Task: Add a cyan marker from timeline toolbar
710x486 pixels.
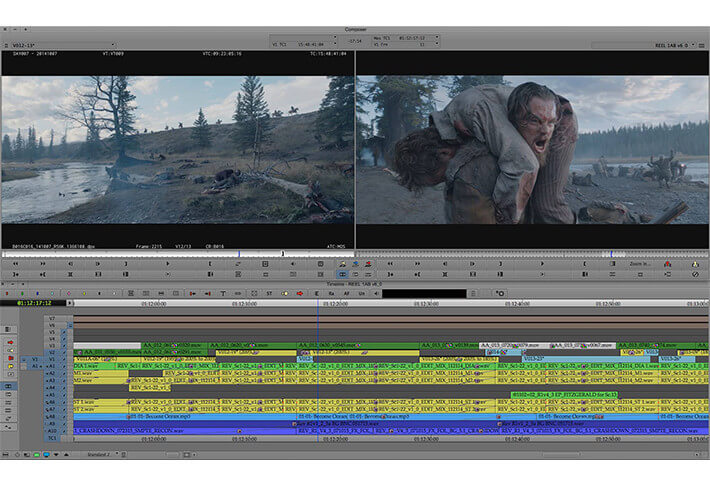Action: coord(52,294)
